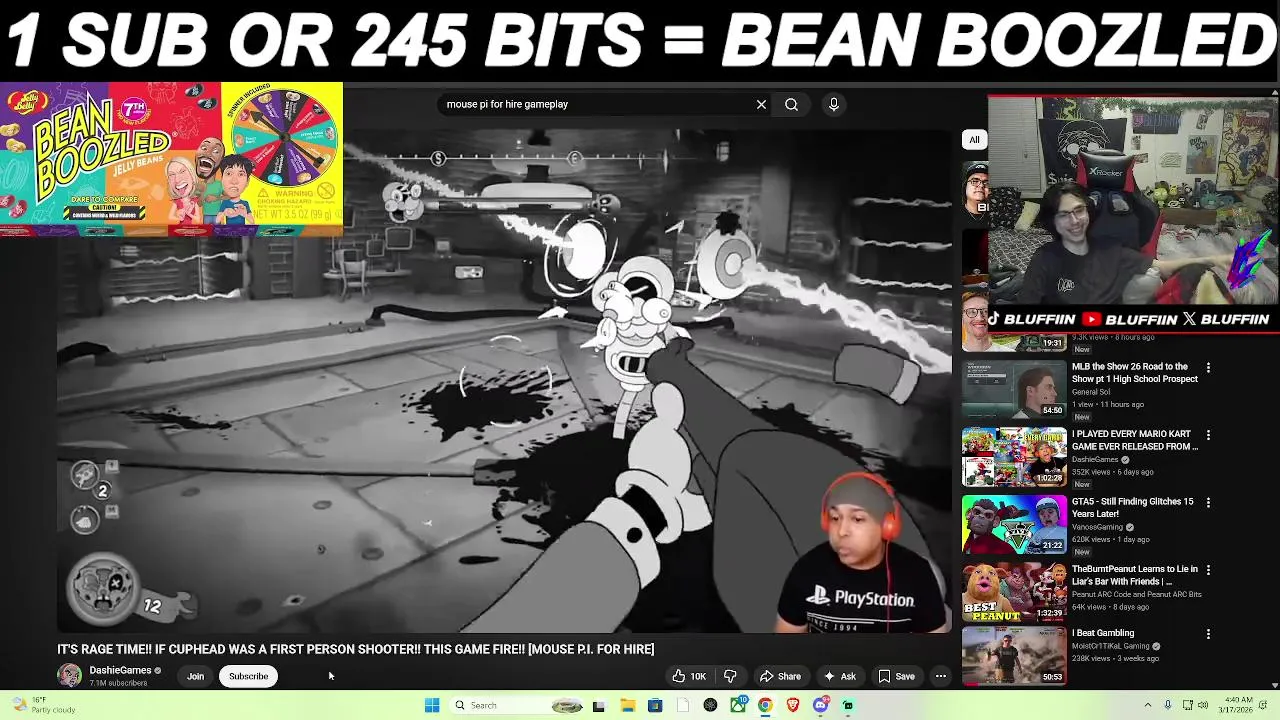Viewport: 1280px width, 720px height.
Task: Click the microphone icon in system tray
Action: [1167, 705]
